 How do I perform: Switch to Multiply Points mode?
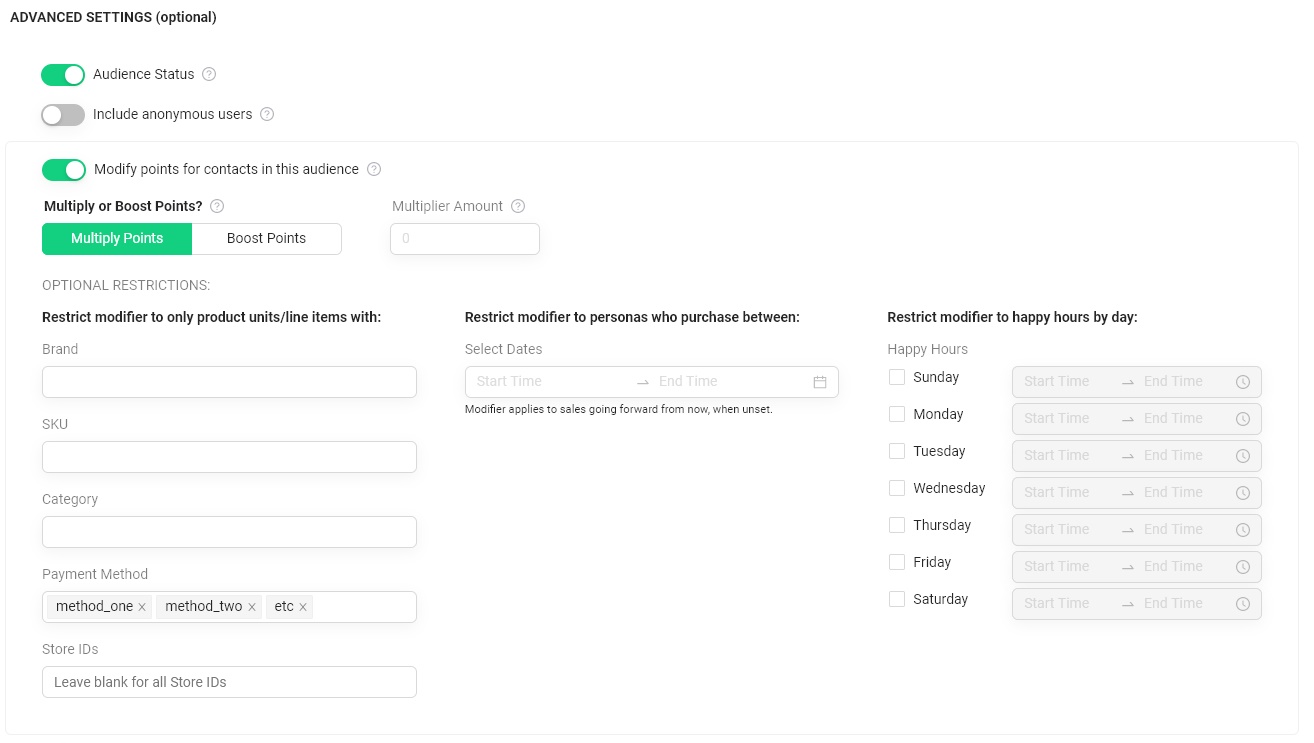click(x=117, y=238)
